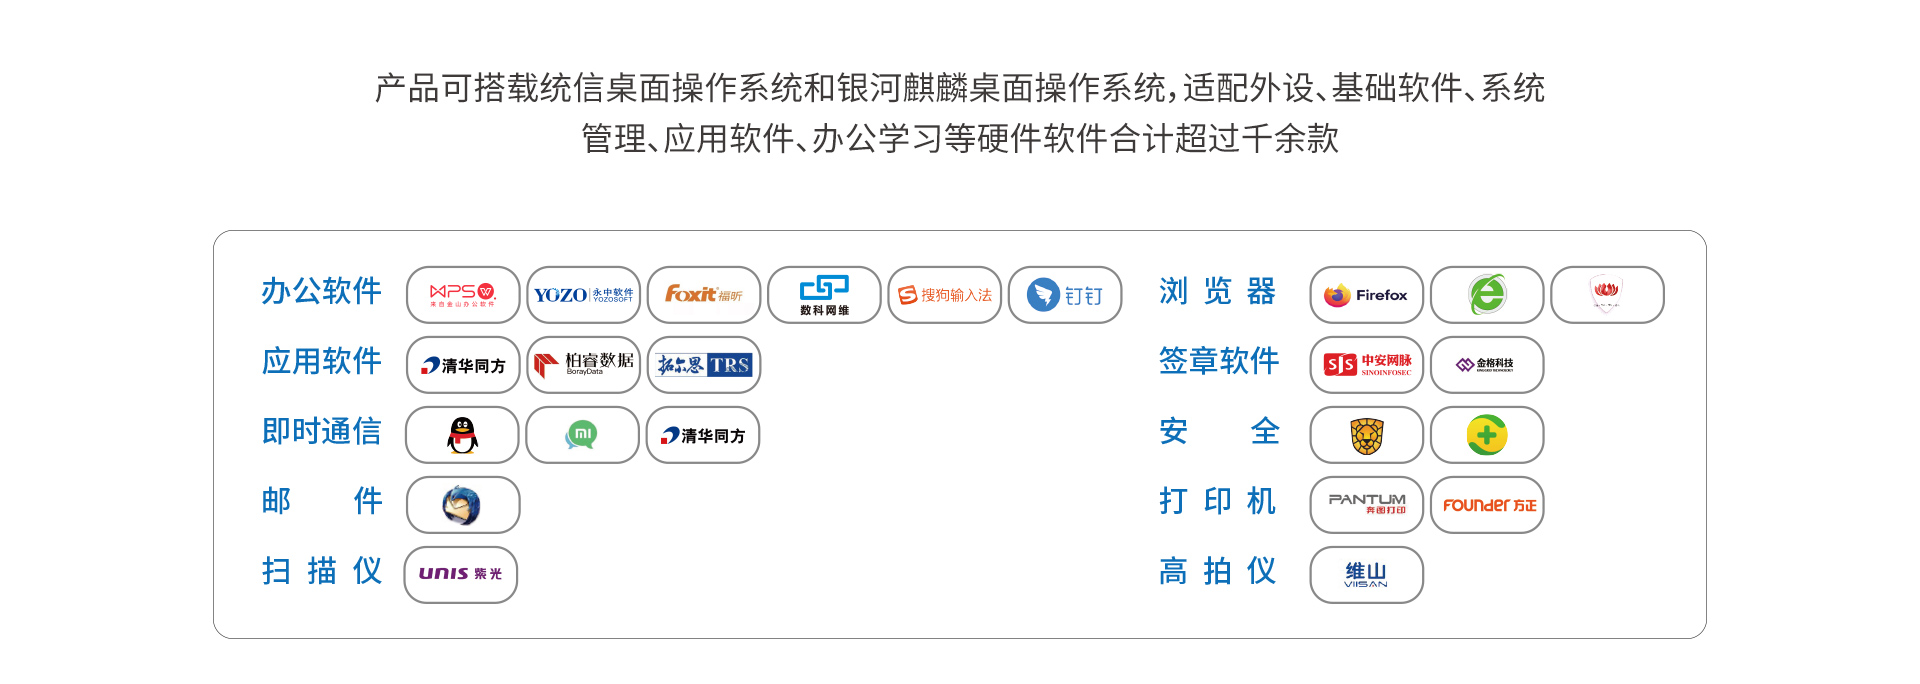This screenshot has height=684, width=1920.
Task: Select the 拓尔思 TRS logo
Action: tap(704, 365)
